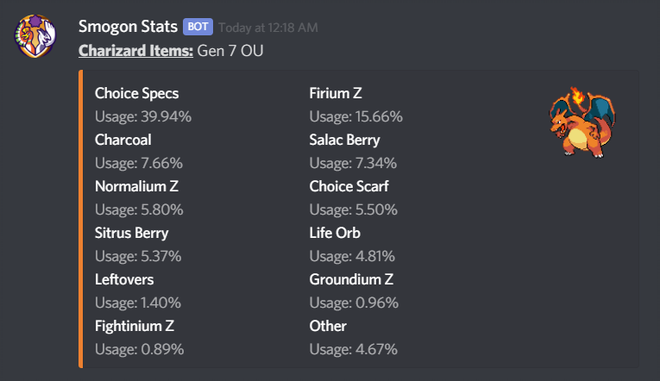
Task: Click the Fightinium Z item heading
Action: (x=134, y=326)
